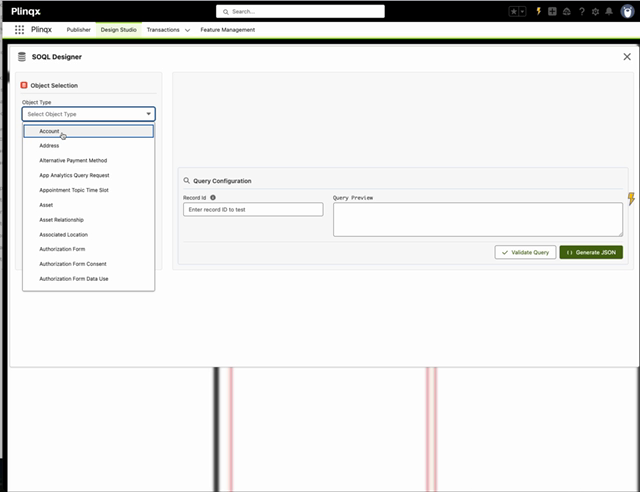
Task: Open the Feature Management tab
Action: 227,30
